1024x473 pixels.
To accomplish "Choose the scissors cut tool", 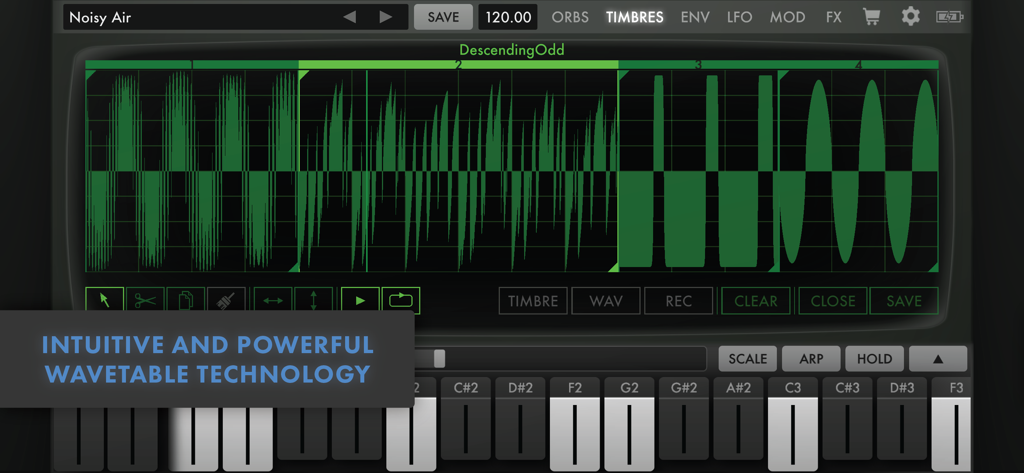I will point(146,300).
